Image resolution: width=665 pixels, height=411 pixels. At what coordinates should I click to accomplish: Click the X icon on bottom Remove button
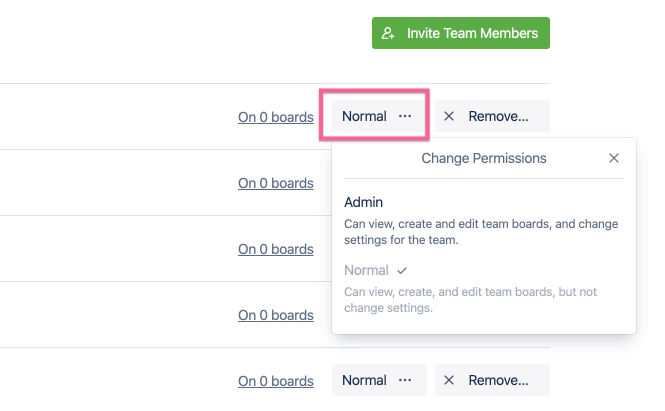pos(449,380)
